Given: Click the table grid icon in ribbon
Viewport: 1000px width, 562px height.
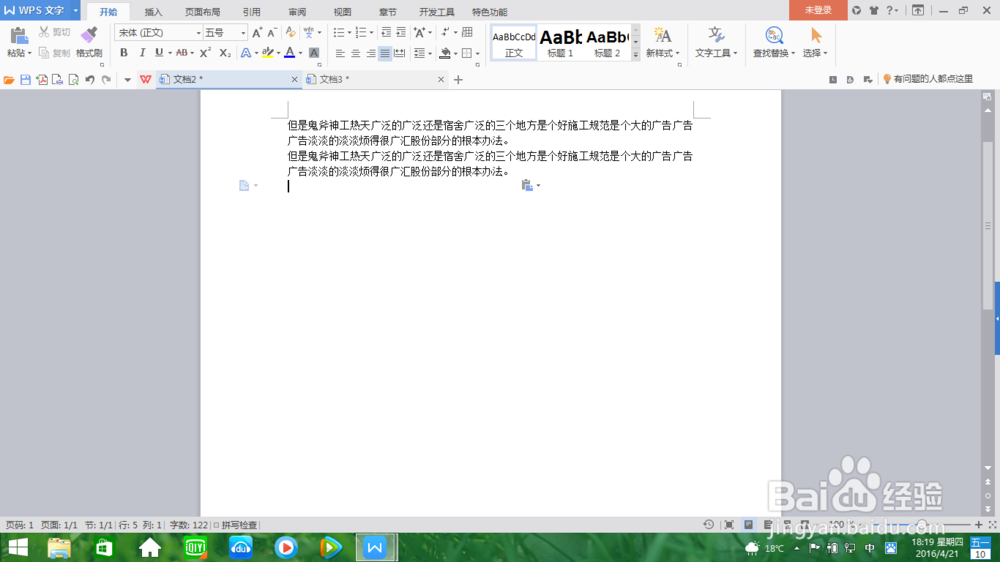Looking at the screenshot, I should tap(467, 33).
